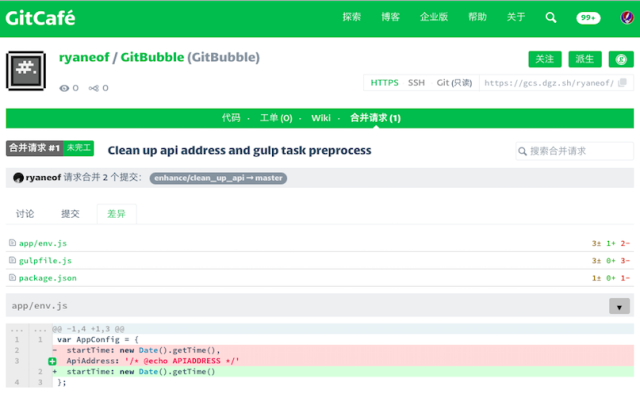Open the search magnifier in top bar
640x394 pixels.
[x=551, y=18]
